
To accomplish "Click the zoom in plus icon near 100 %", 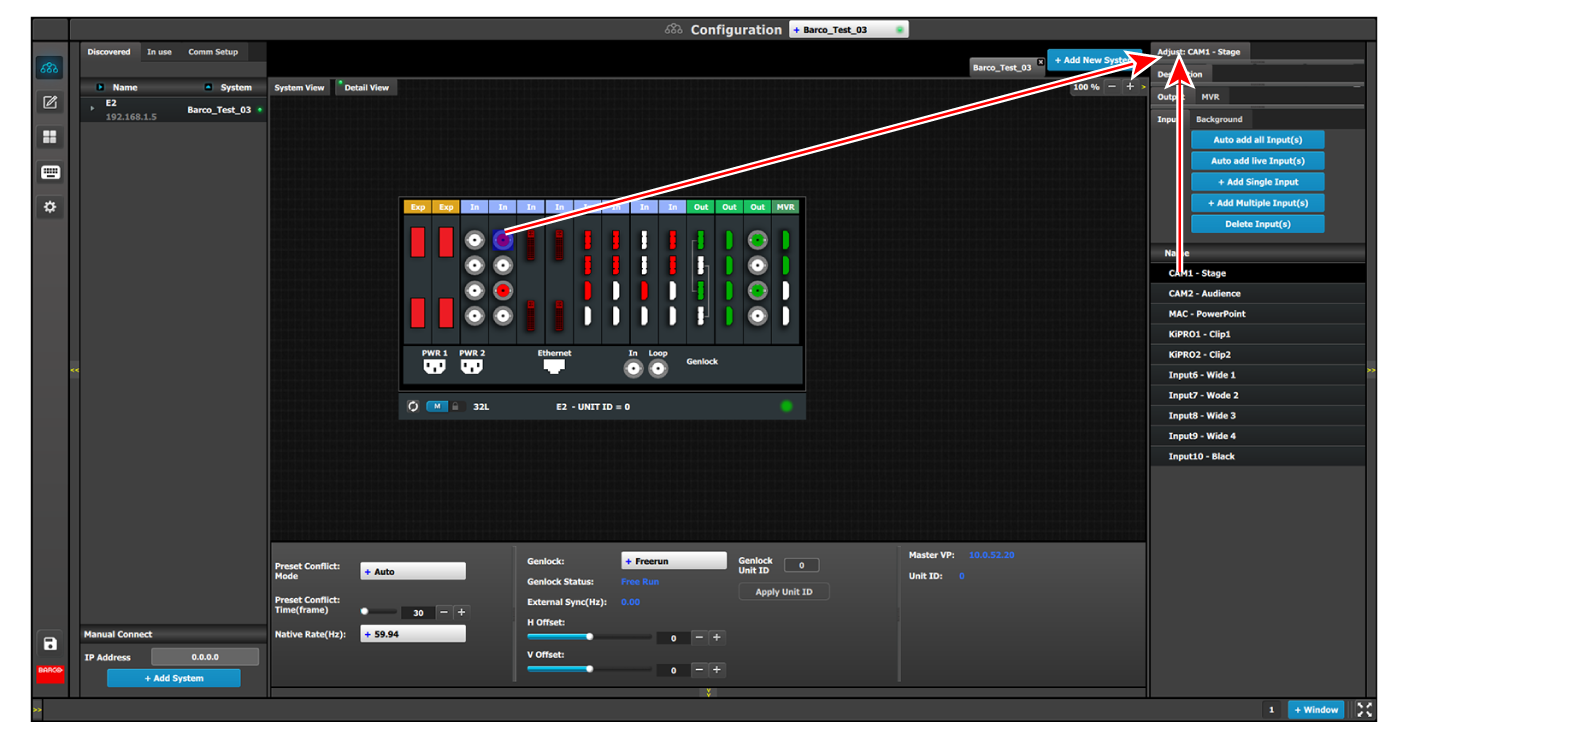I will coord(1130,87).
